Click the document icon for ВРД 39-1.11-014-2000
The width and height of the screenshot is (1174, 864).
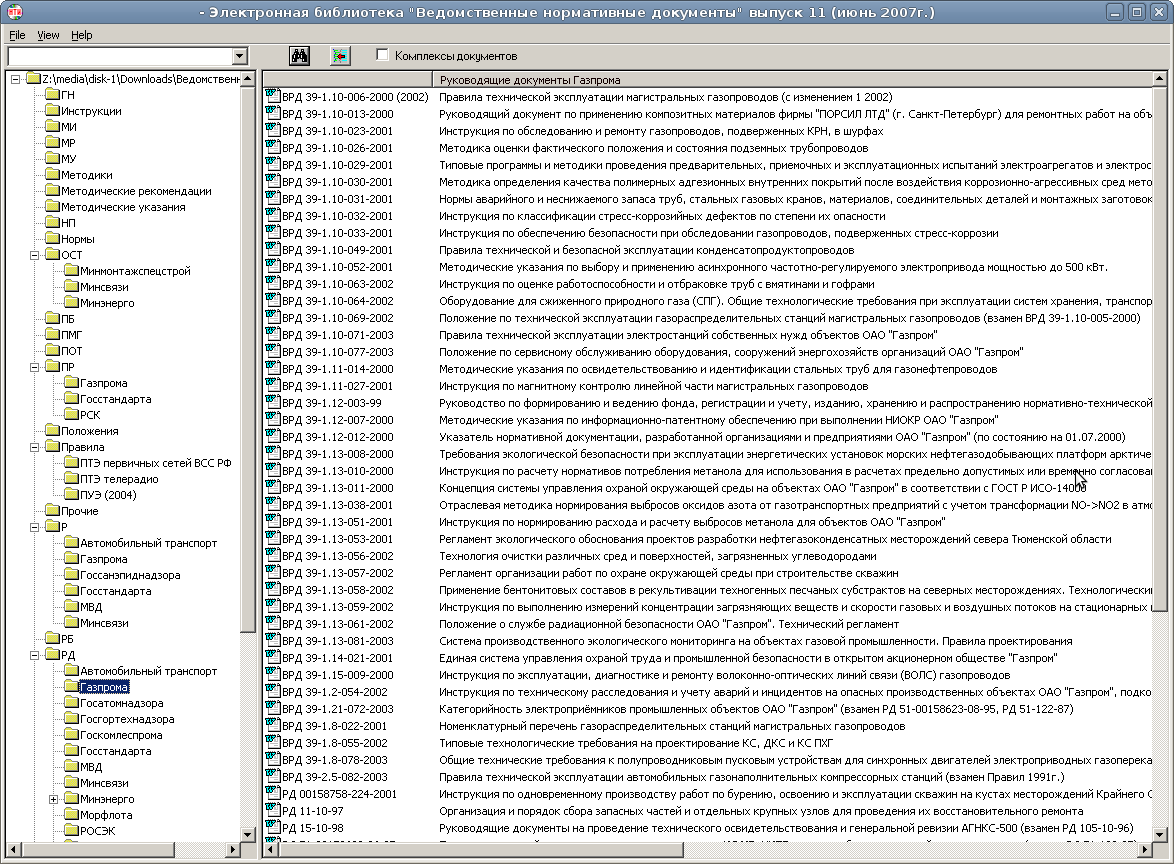[x=273, y=369]
